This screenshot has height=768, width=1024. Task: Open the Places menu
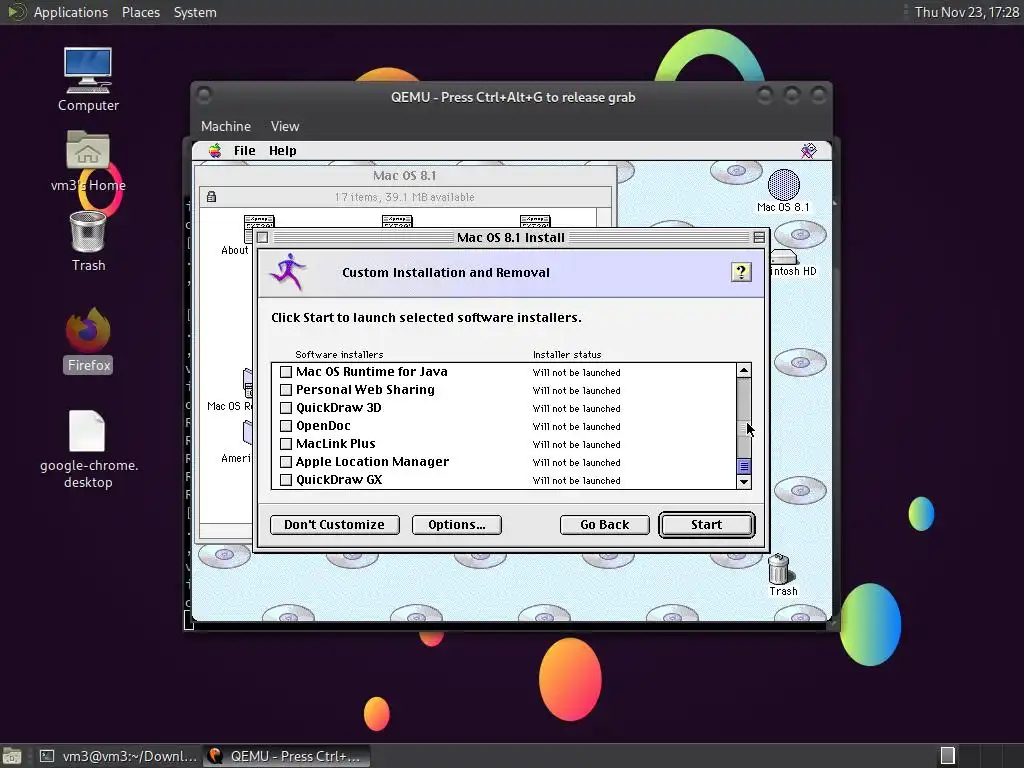tap(141, 12)
